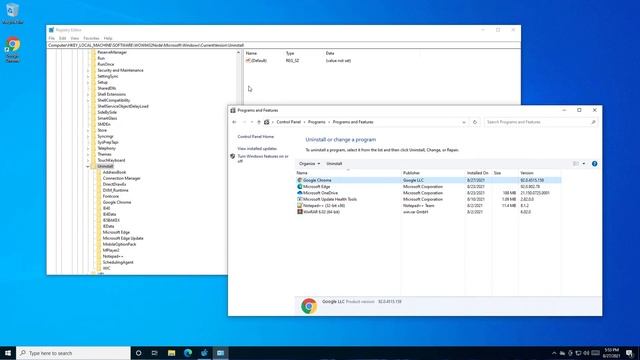Select the Microsoft Update Health Tools icon

coord(300,199)
